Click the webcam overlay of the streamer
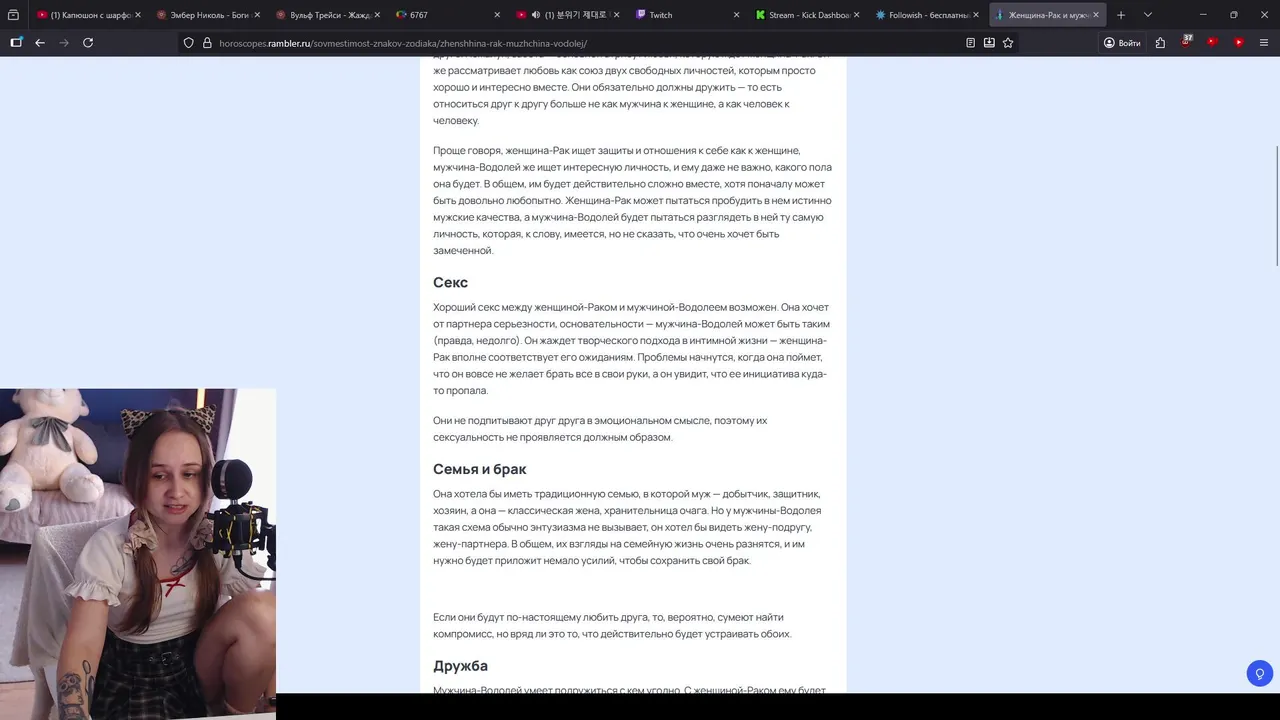The image size is (1280, 720). coord(138,554)
